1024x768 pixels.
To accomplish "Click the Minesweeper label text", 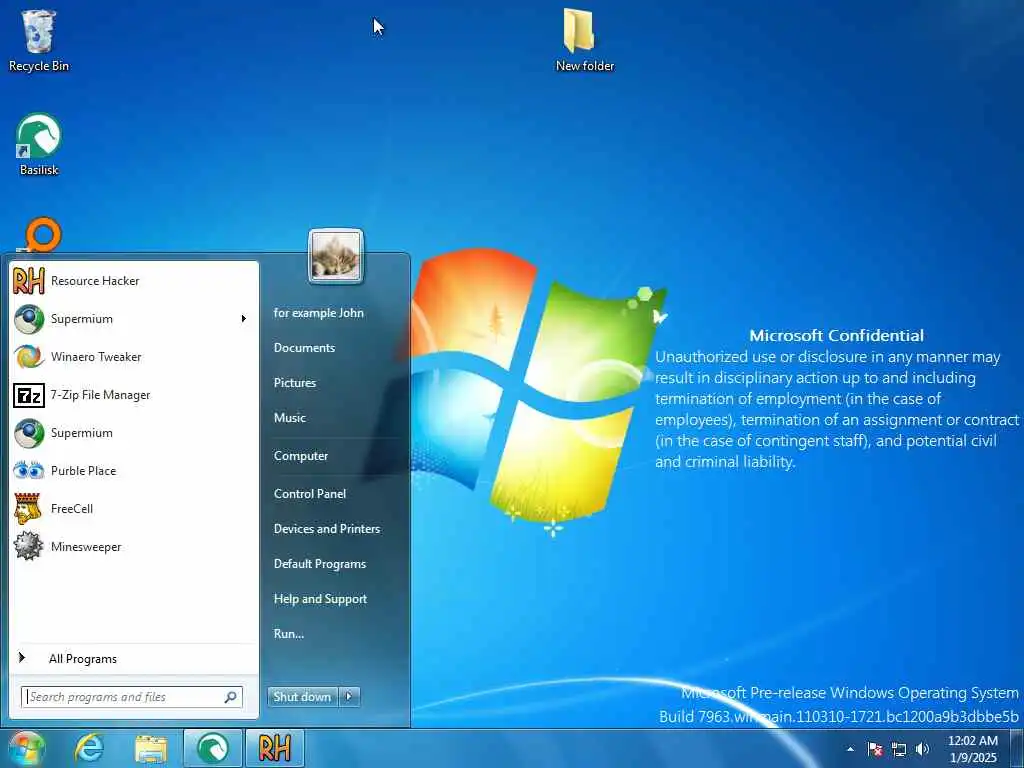I will tap(86, 547).
